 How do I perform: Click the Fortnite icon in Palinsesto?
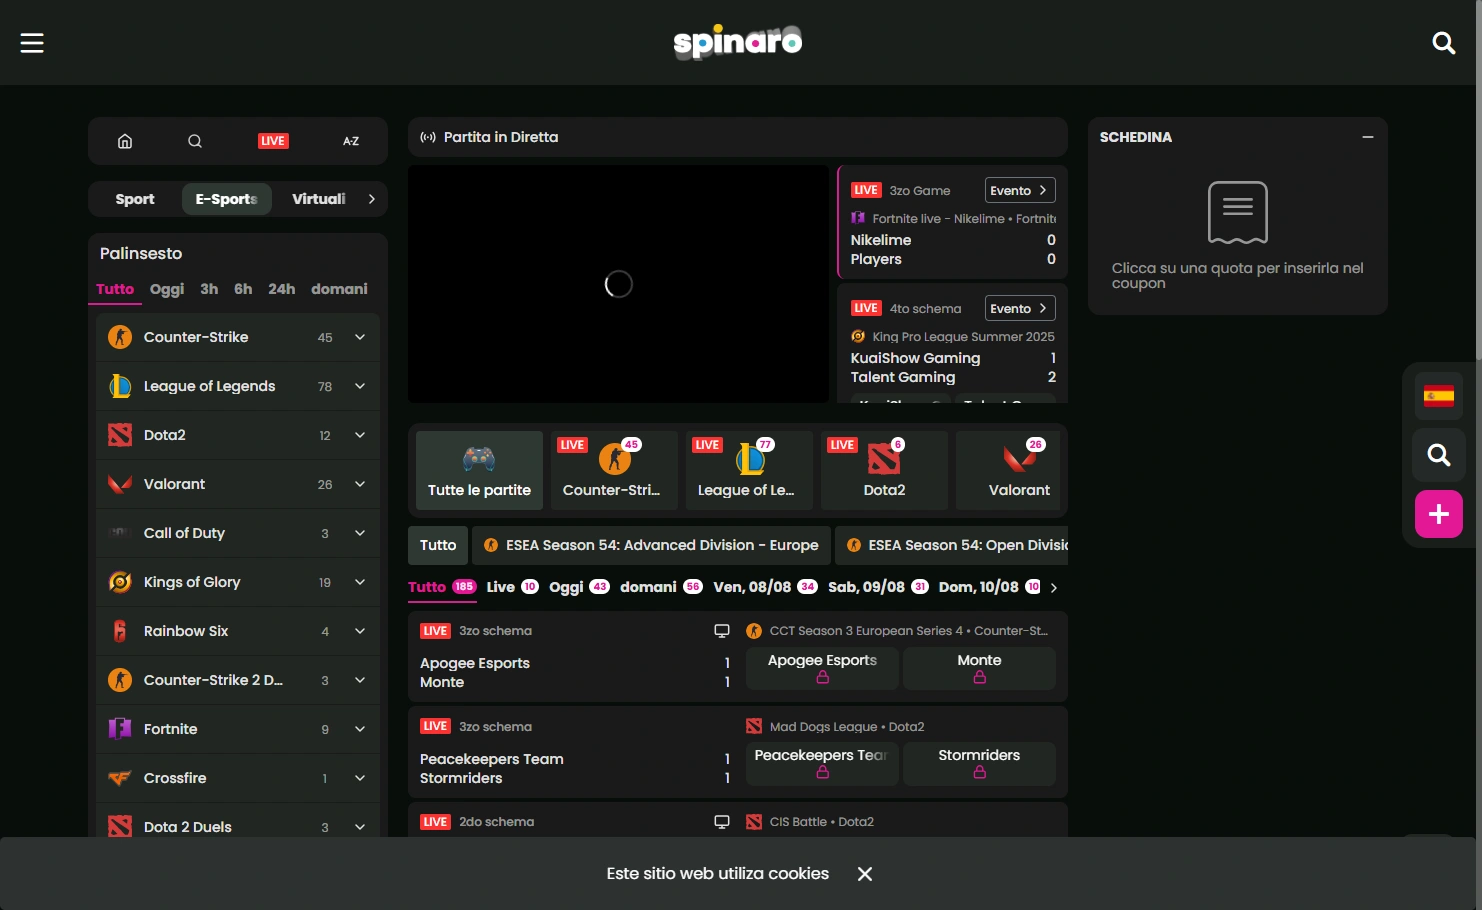[120, 729]
